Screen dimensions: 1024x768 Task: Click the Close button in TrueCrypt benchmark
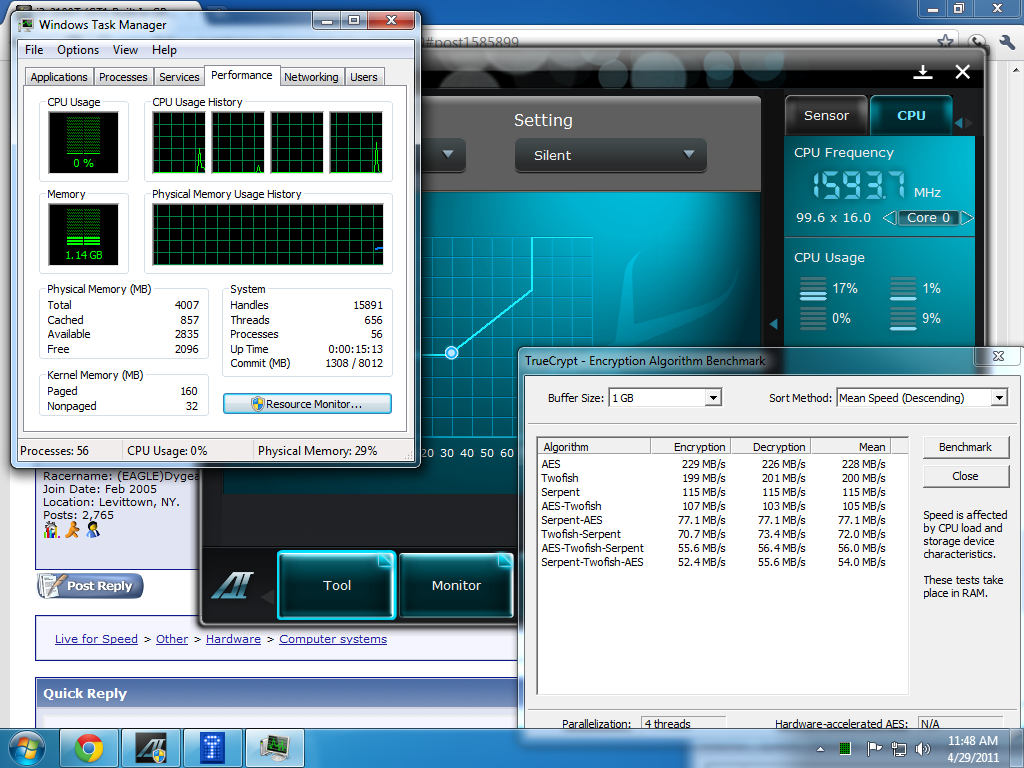click(966, 476)
